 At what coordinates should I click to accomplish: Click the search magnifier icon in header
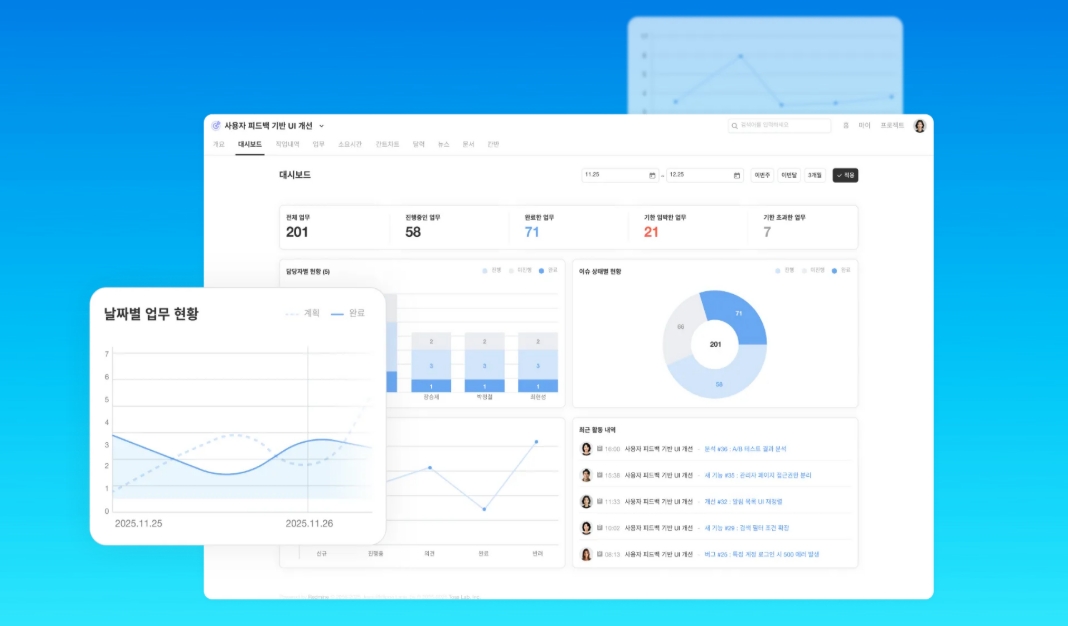pyautogui.click(x=736, y=126)
